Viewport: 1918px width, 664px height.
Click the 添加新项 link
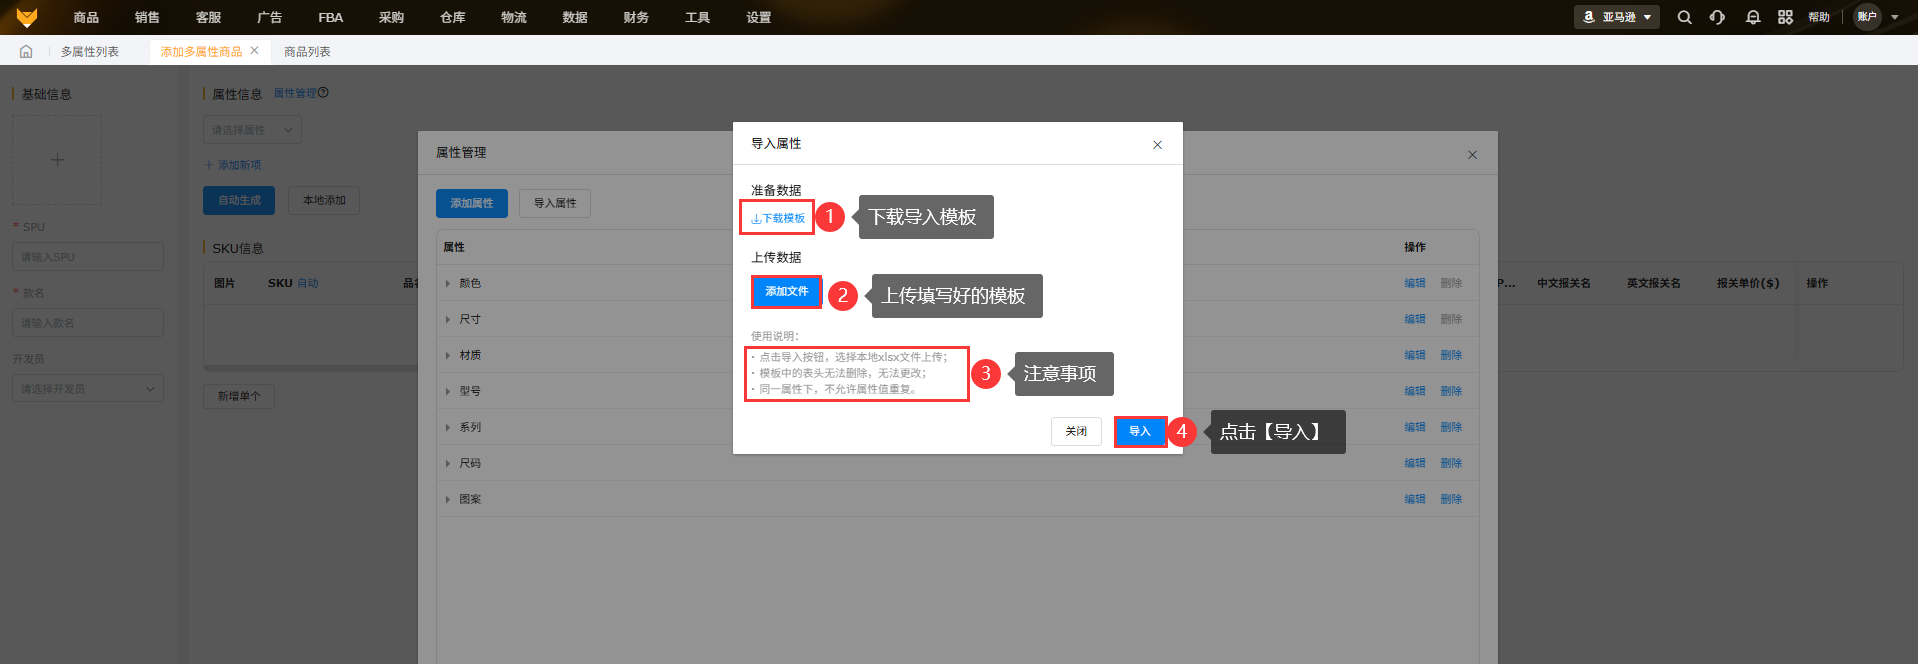(x=233, y=165)
